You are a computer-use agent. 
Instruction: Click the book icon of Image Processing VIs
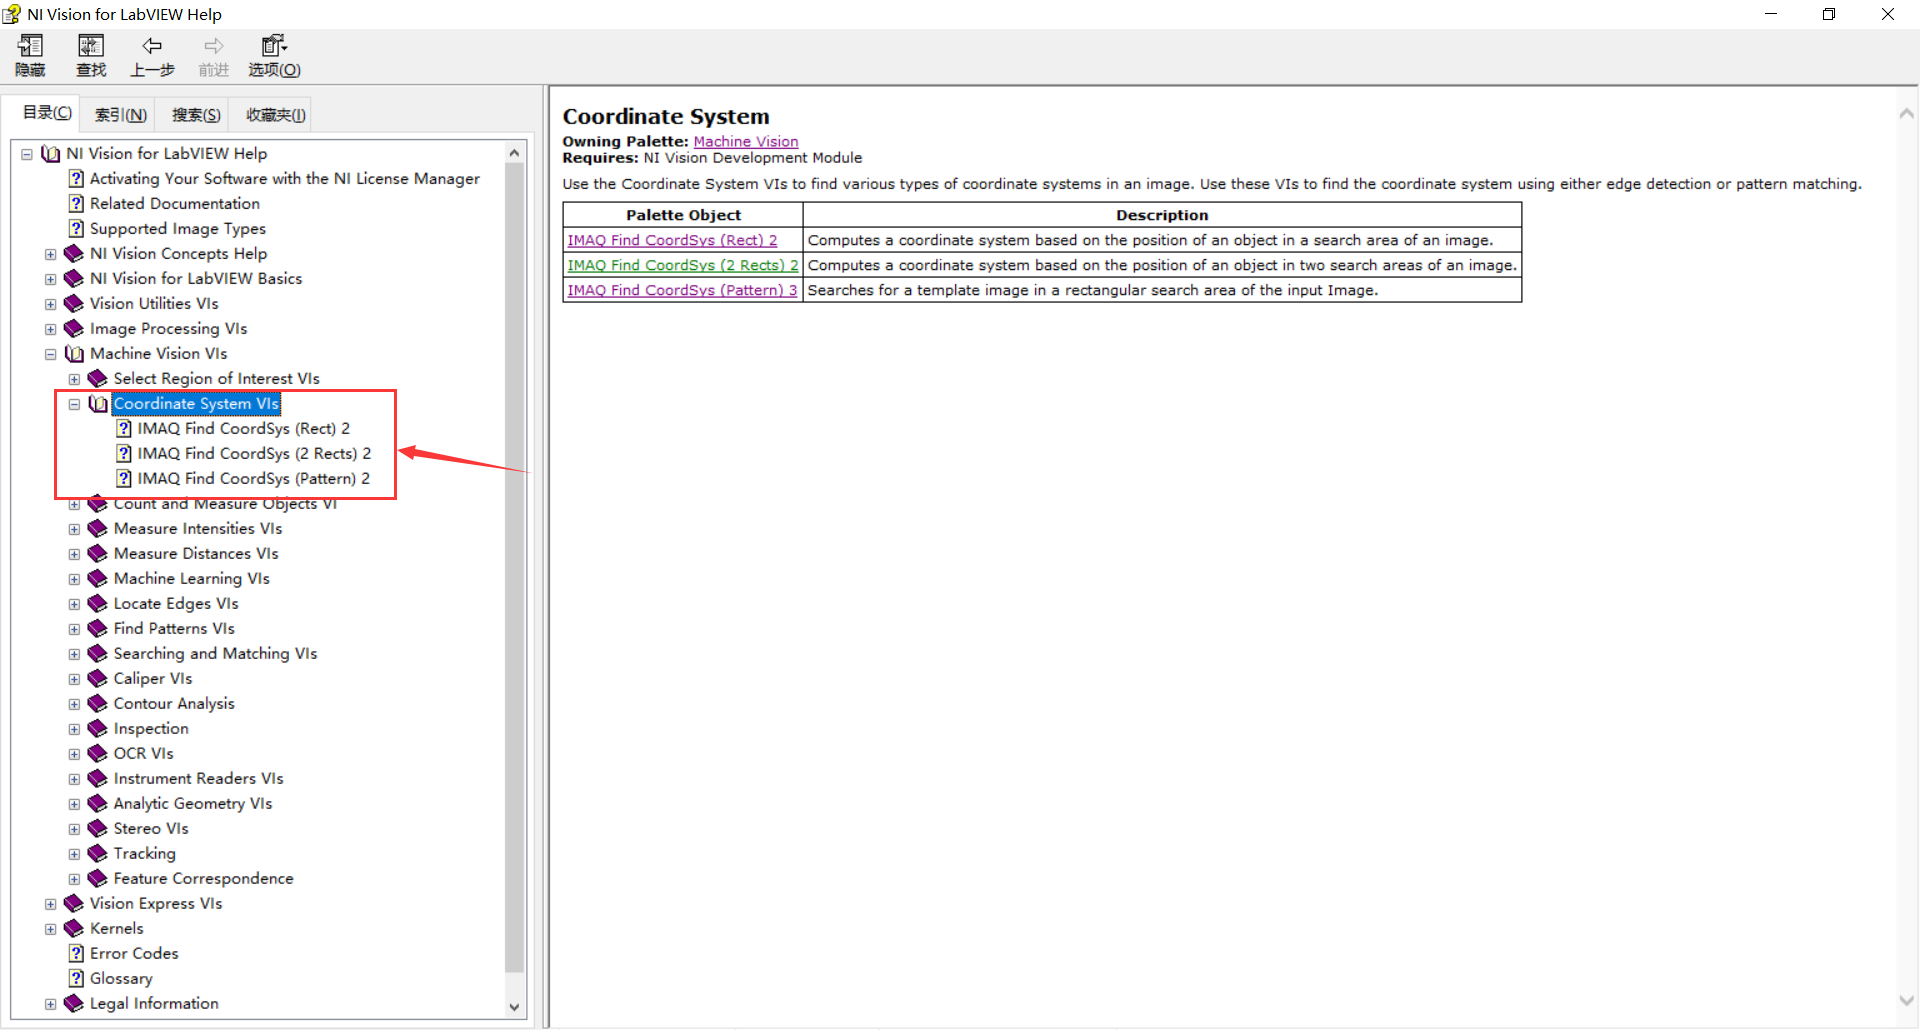(x=74, y=329)
